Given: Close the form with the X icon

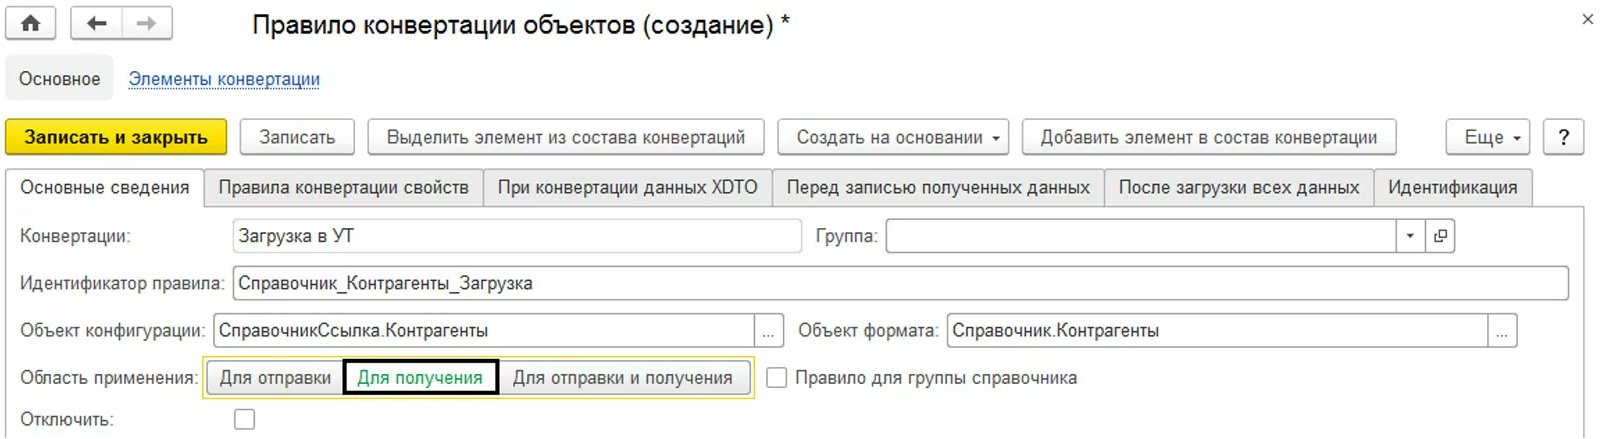Looking at the screenshot, I should [1587, 19].
